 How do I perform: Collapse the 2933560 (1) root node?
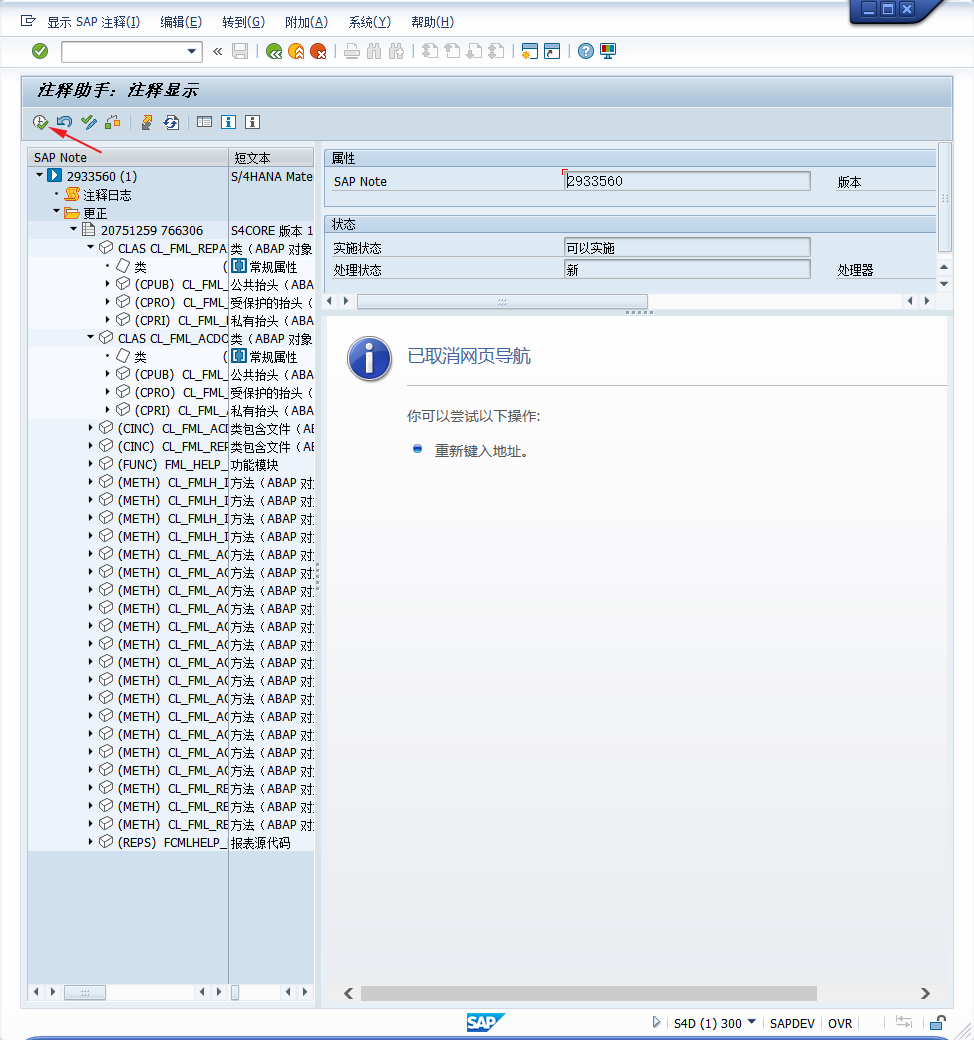tap(39, 176)
